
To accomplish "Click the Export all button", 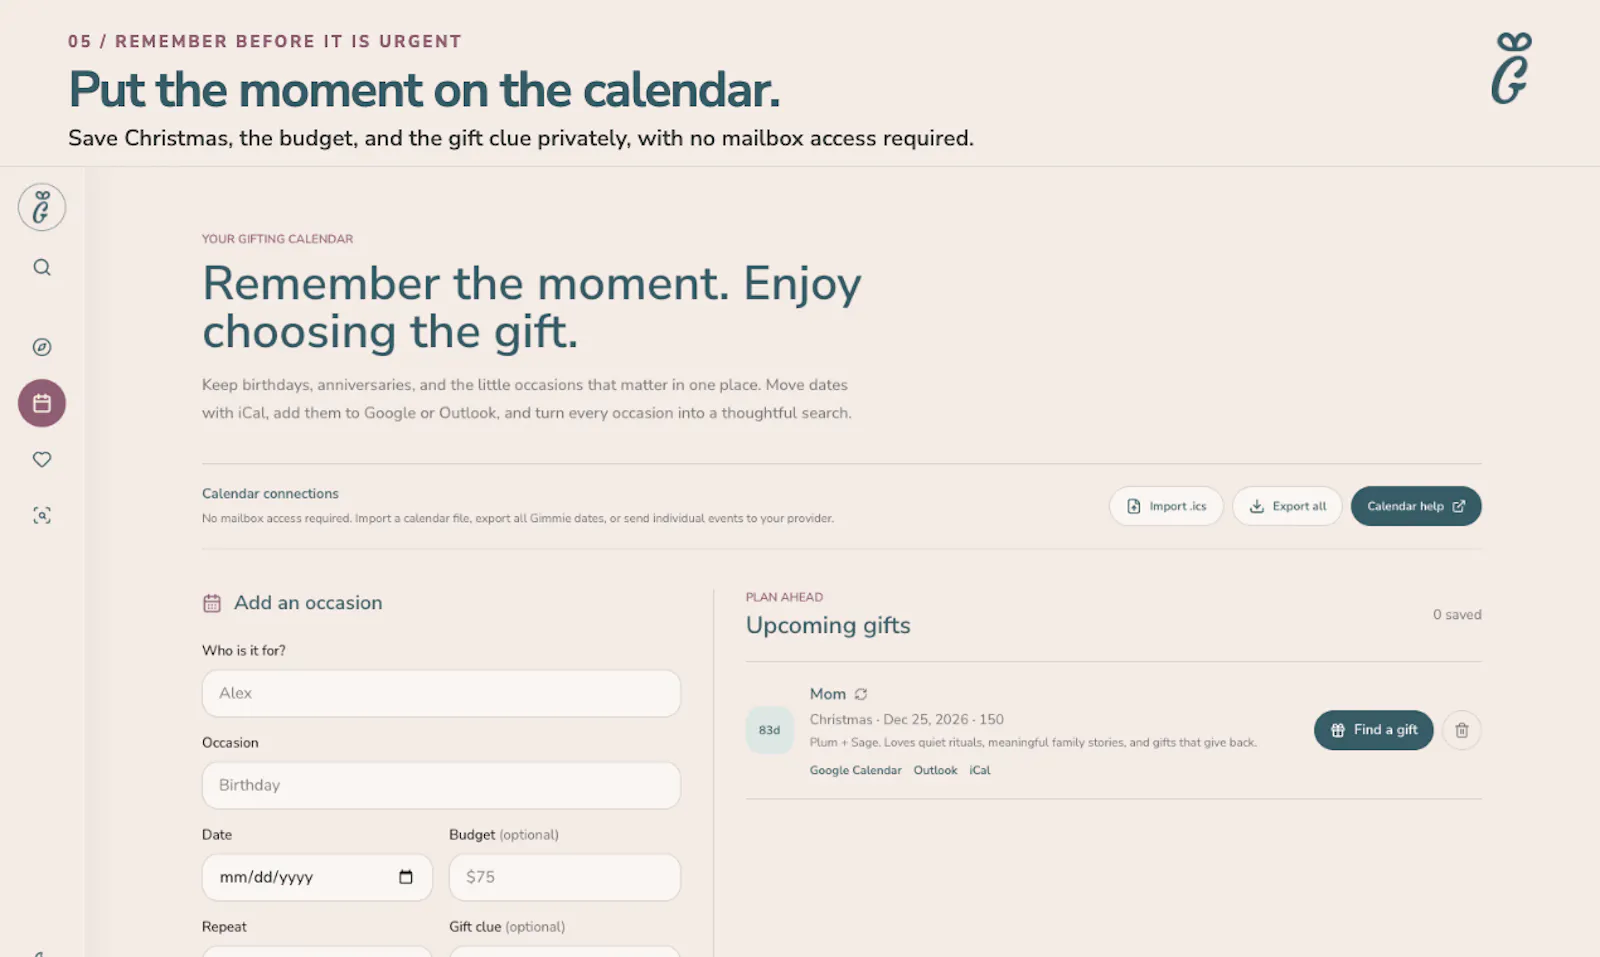I will click(1287, 506).
